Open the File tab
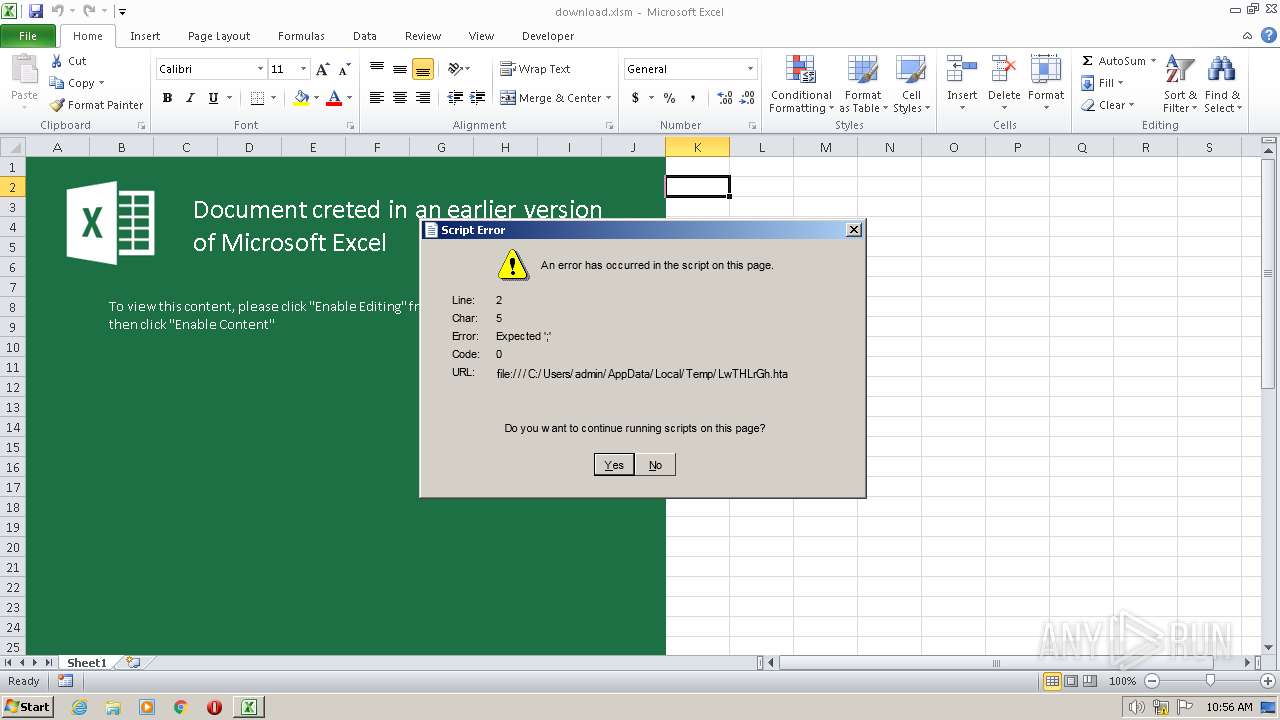This screenshot has height=720, width=1280. (28, 36)
